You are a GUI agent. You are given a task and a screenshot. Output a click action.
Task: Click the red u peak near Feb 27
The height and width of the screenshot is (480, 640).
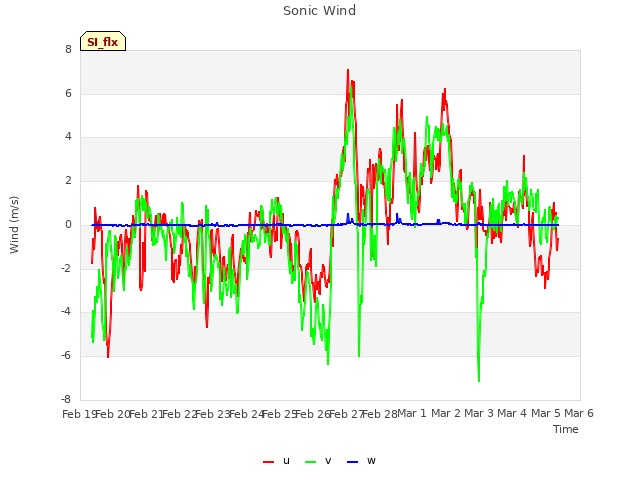tap(348, 70)
